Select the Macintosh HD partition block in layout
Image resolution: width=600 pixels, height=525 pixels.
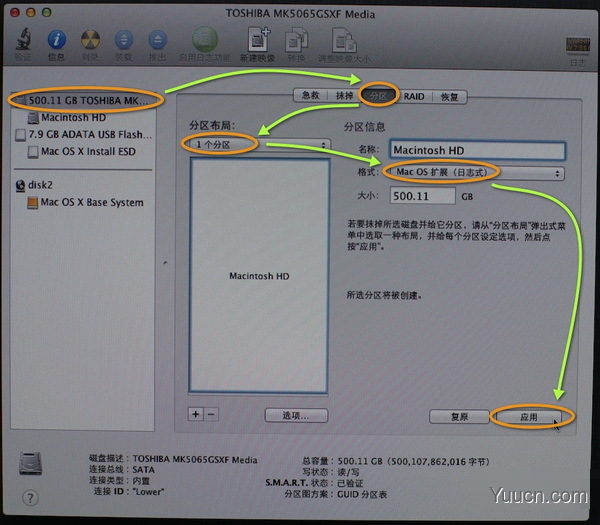(x=259, y=276)
